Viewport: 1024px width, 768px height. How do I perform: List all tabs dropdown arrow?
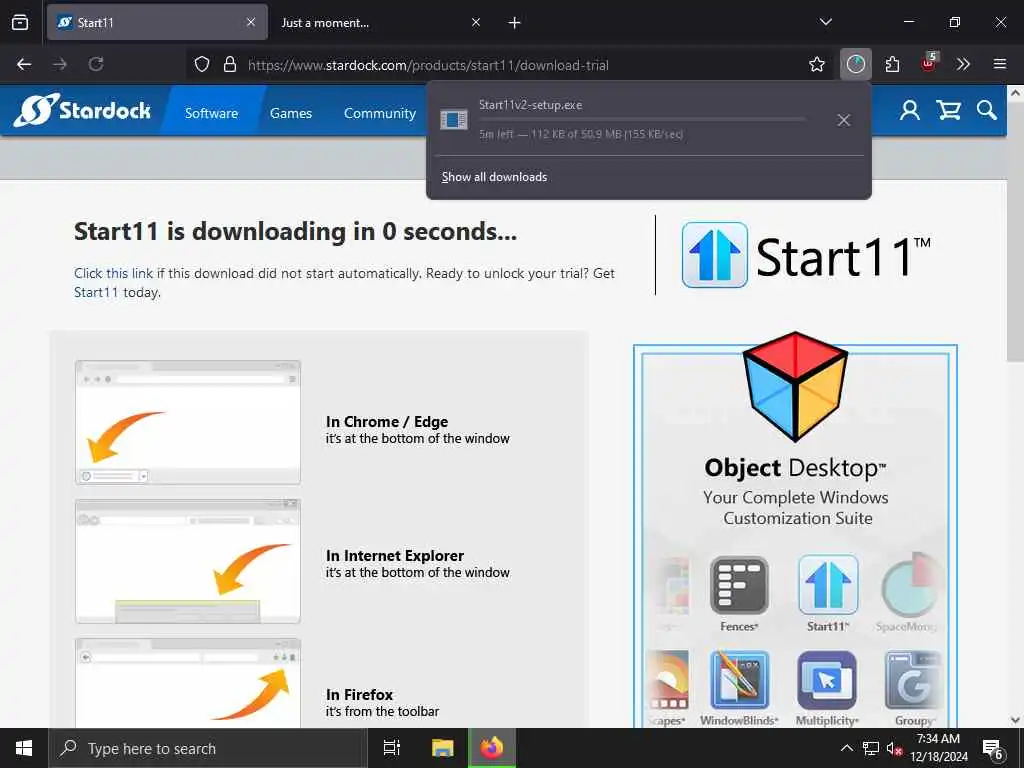(x=825, y=22)
